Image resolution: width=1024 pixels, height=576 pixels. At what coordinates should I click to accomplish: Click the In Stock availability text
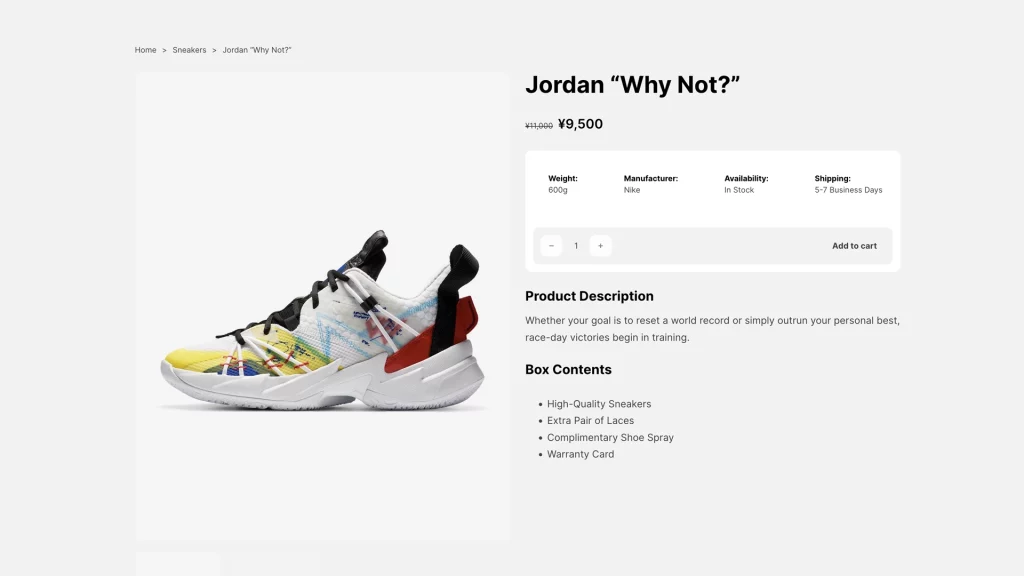pos(739,190)
